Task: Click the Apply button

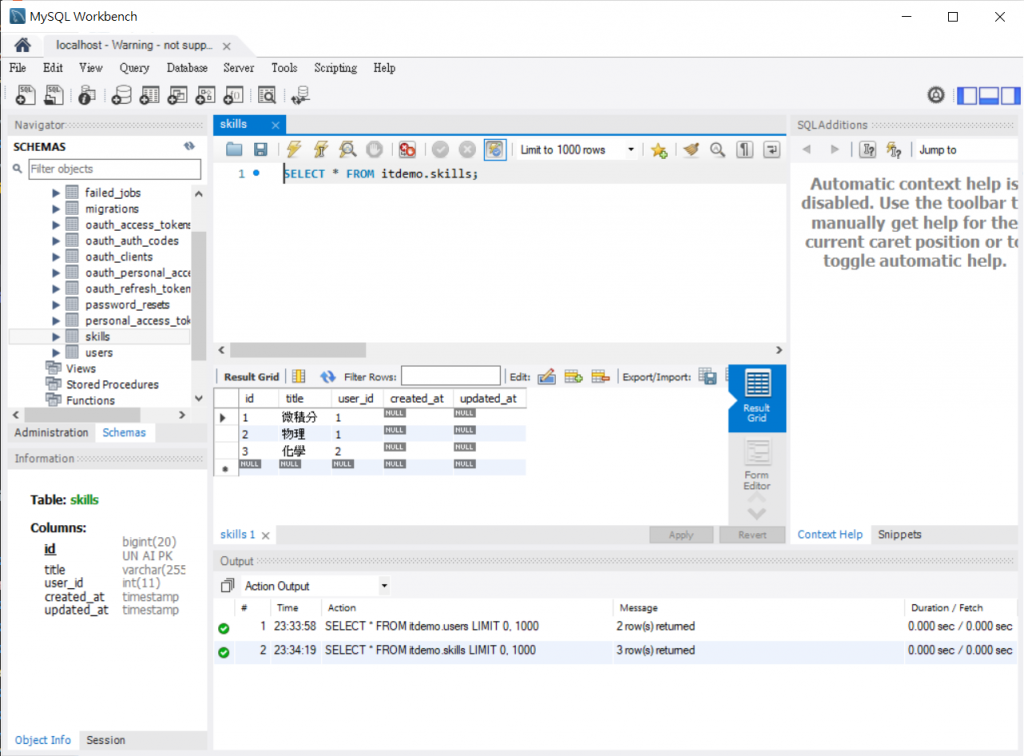Action: [681, 535]
